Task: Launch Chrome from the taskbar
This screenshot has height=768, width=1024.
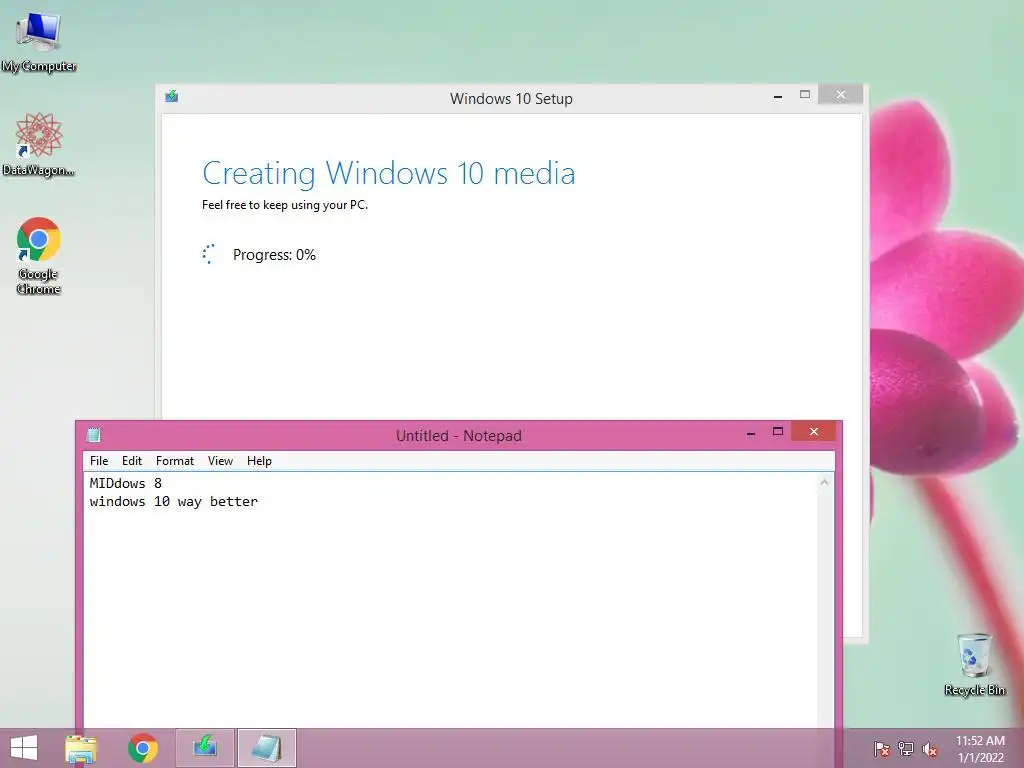Action: click(x=142, y=748)
